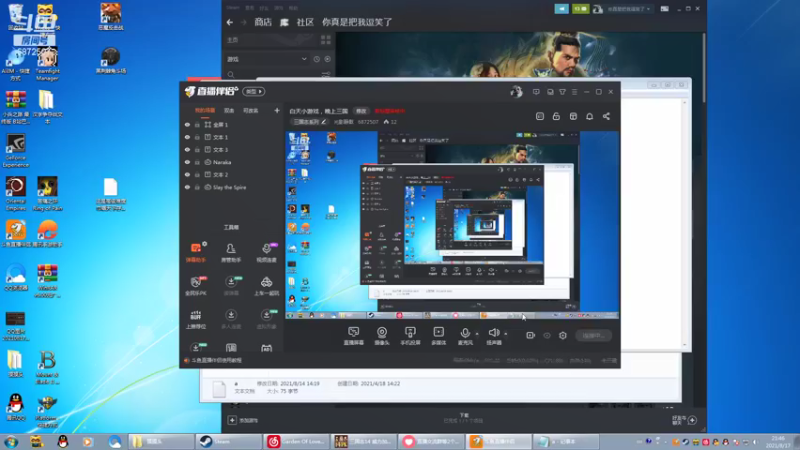
Task: Click the stream preview thumbnail
Action: [452, 225]
